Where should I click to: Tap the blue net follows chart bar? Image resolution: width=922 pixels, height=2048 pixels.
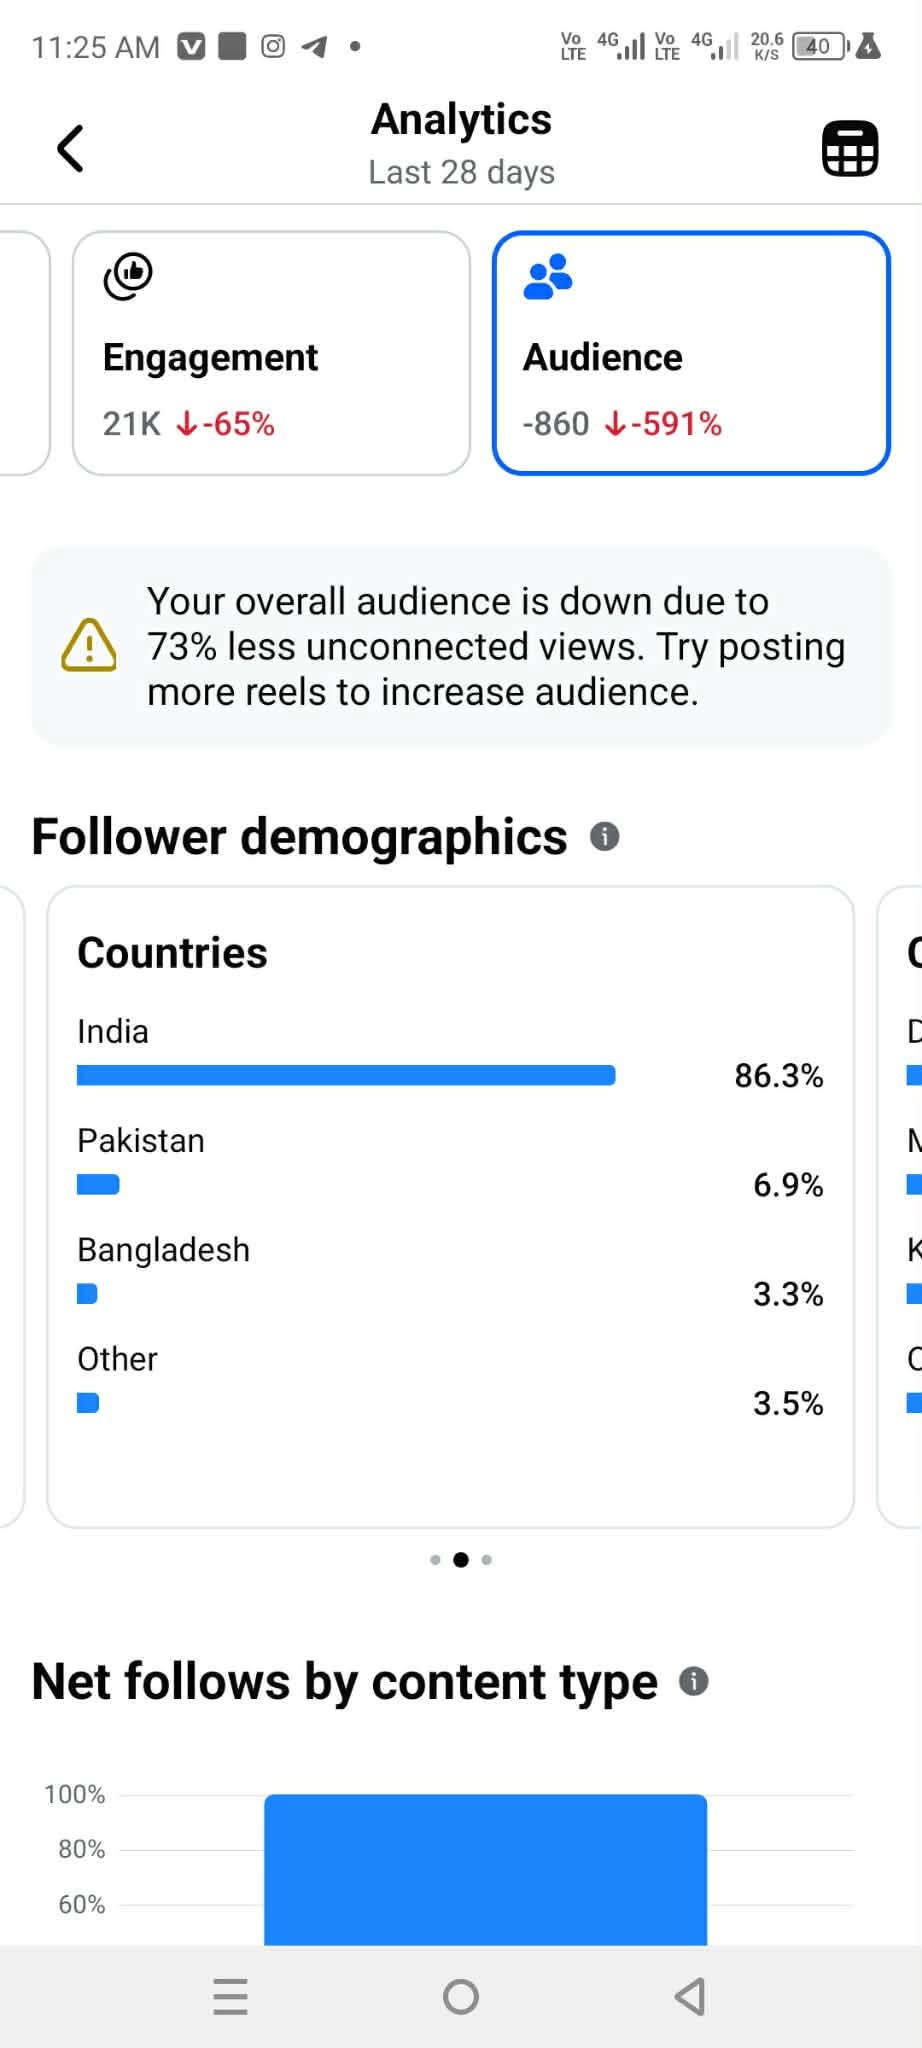[x=485, y=1868]
